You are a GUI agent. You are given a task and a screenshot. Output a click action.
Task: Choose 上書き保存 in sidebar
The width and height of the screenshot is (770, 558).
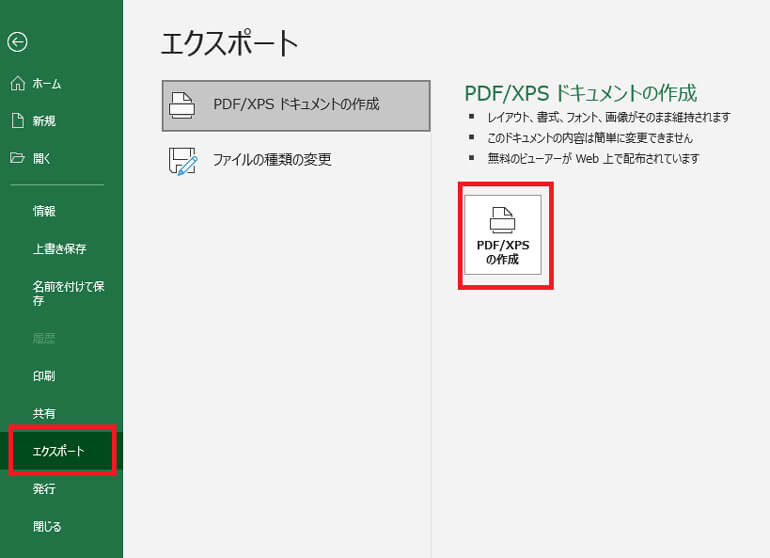pyautogui.click(x=61, y=249)
